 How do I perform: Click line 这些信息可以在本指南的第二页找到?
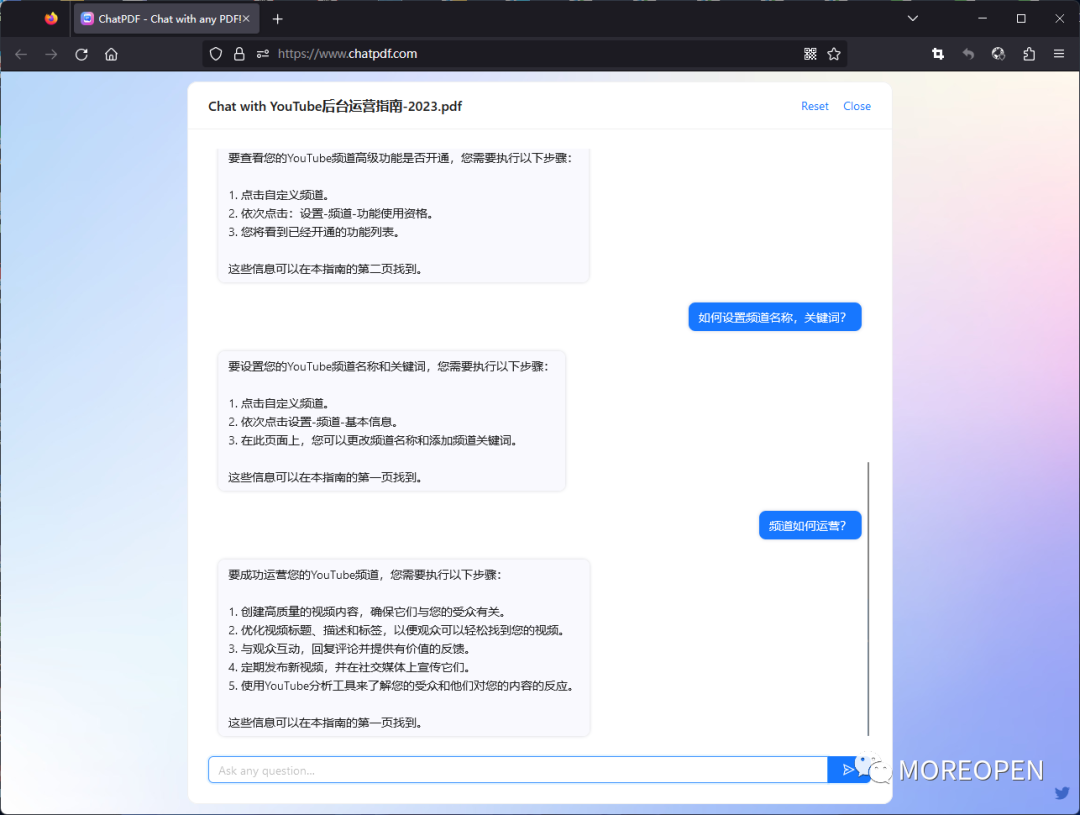pyautogui.click(x=326, y=269)
